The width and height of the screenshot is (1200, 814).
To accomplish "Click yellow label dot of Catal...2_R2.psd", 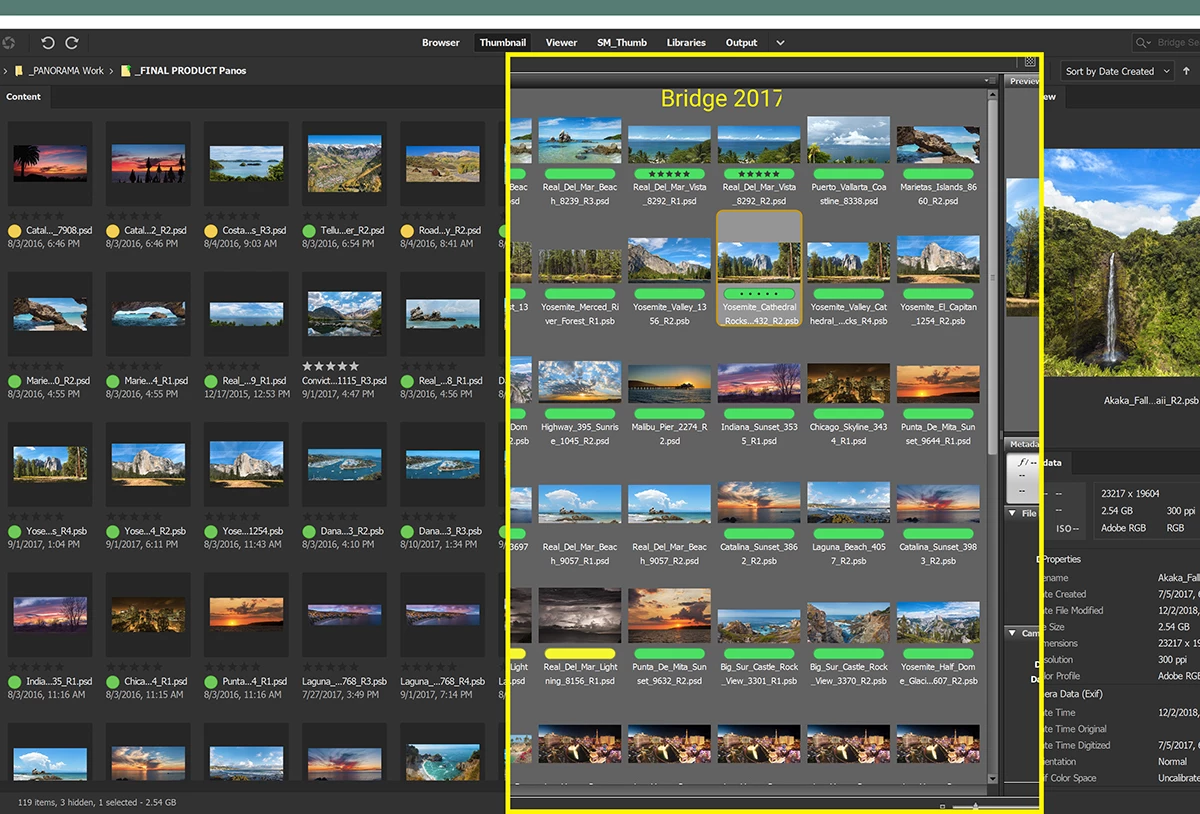I will tap(113, 230).
